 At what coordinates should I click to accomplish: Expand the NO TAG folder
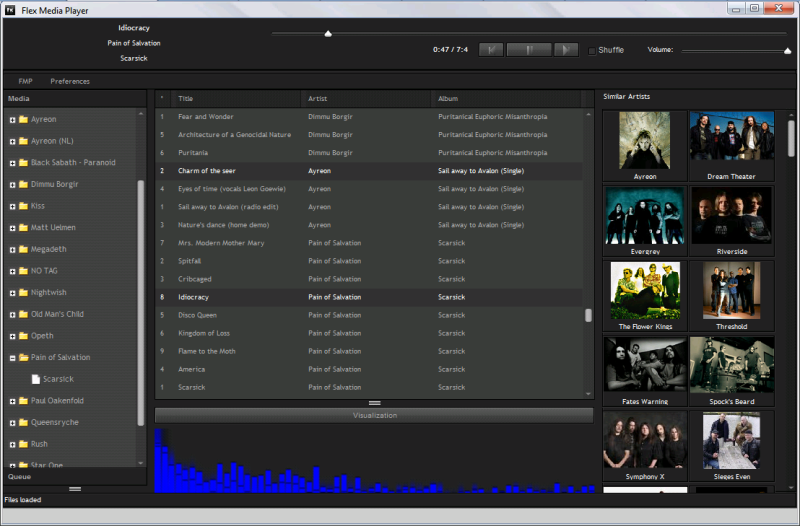12,271
